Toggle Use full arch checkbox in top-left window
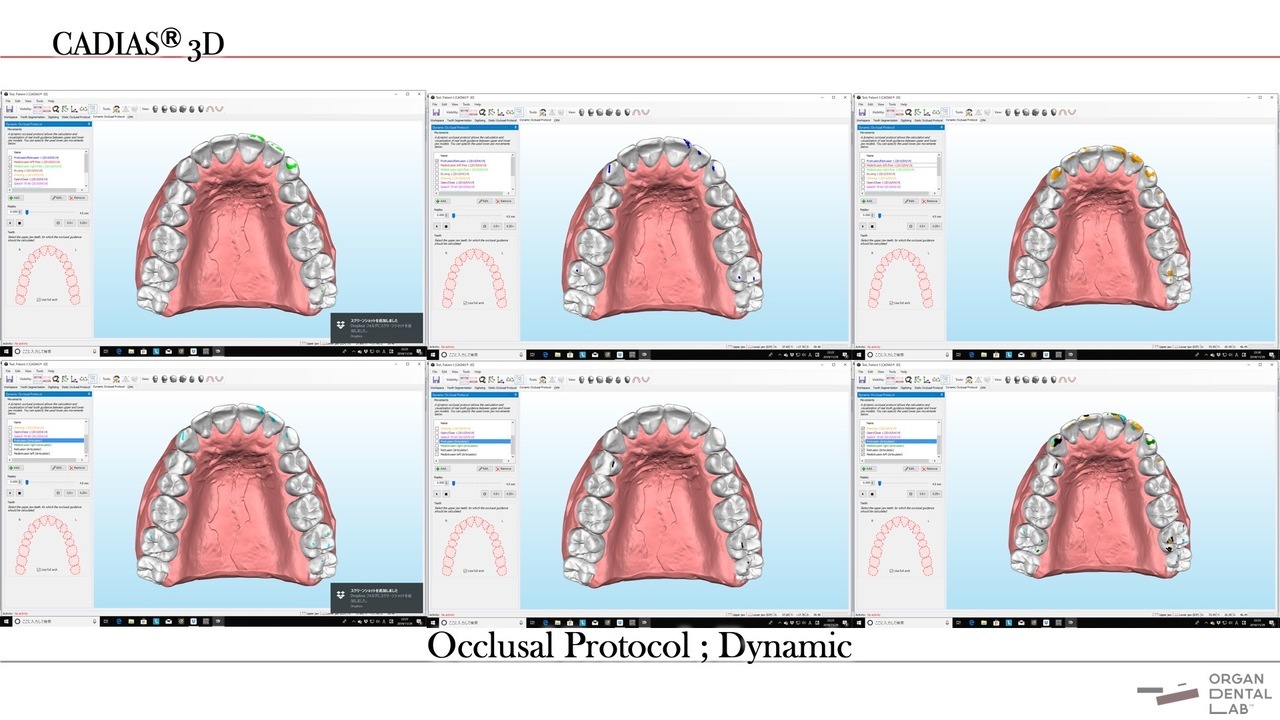 39,300
